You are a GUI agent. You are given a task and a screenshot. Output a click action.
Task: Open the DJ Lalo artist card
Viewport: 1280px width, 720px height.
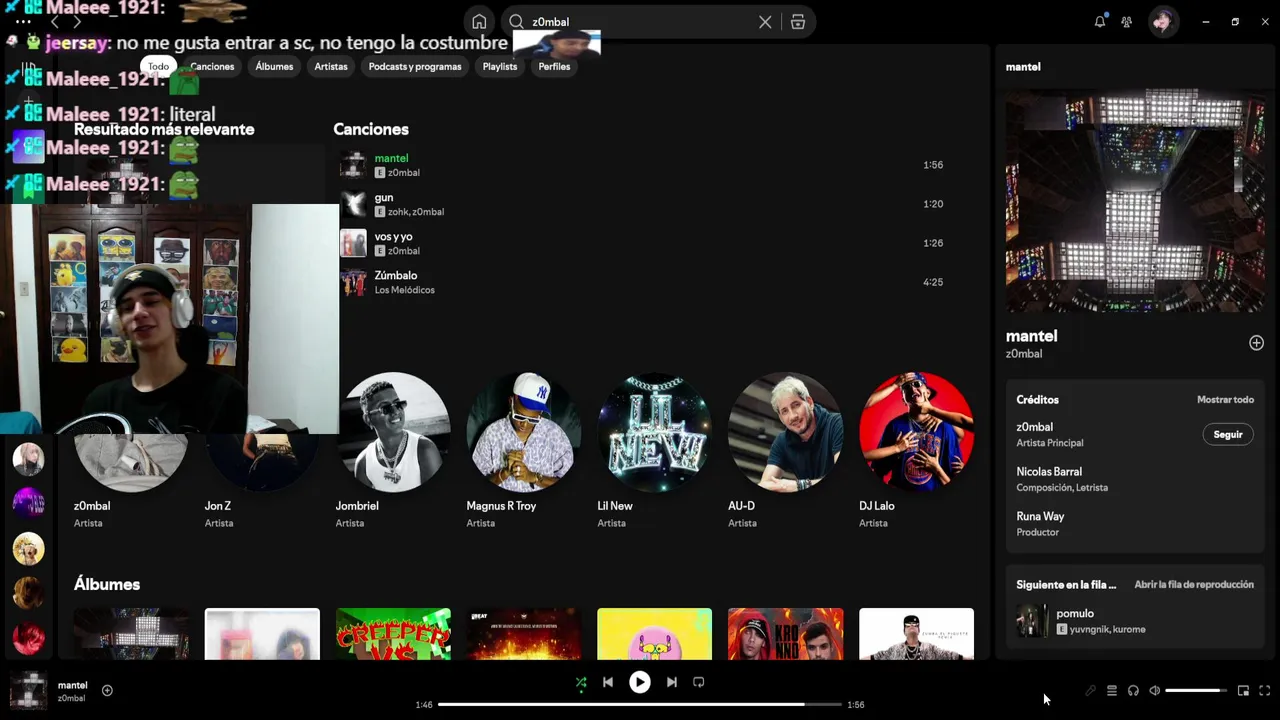(x=917, y=450)
